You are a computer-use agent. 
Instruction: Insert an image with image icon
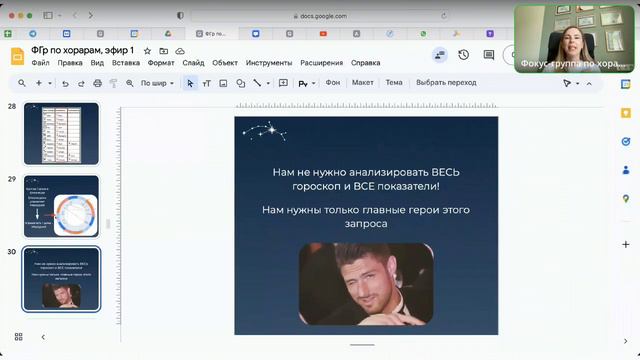pyautogui.click(x=223, y=83)
